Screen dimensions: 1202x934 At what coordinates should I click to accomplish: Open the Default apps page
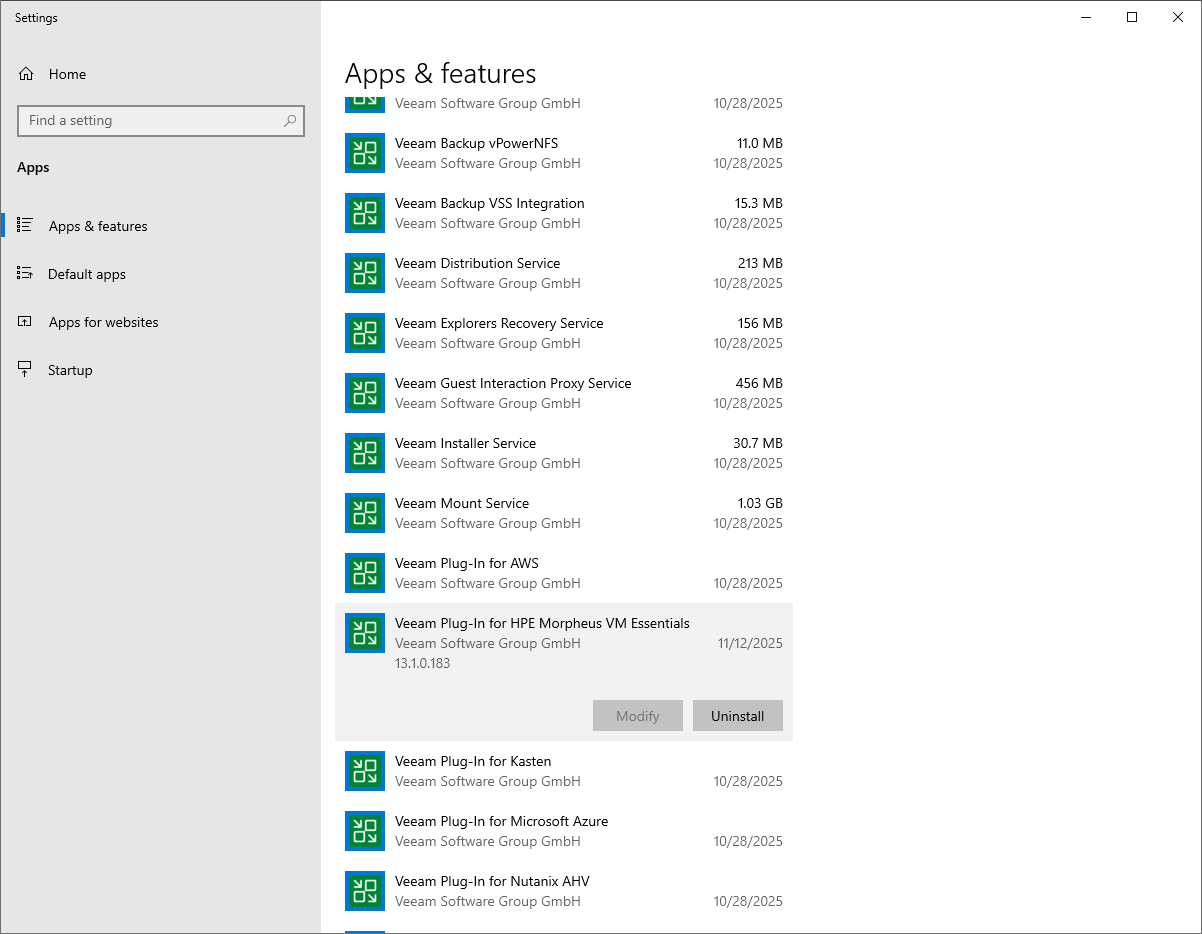pyautogui.click(x=86, y=273)
